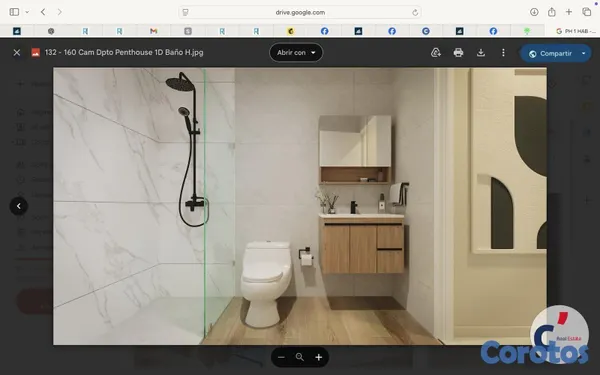Open the sidebar tab group dropdown chevron
Viewport: 600px width, 375px height.
click(x=27, y=12)
